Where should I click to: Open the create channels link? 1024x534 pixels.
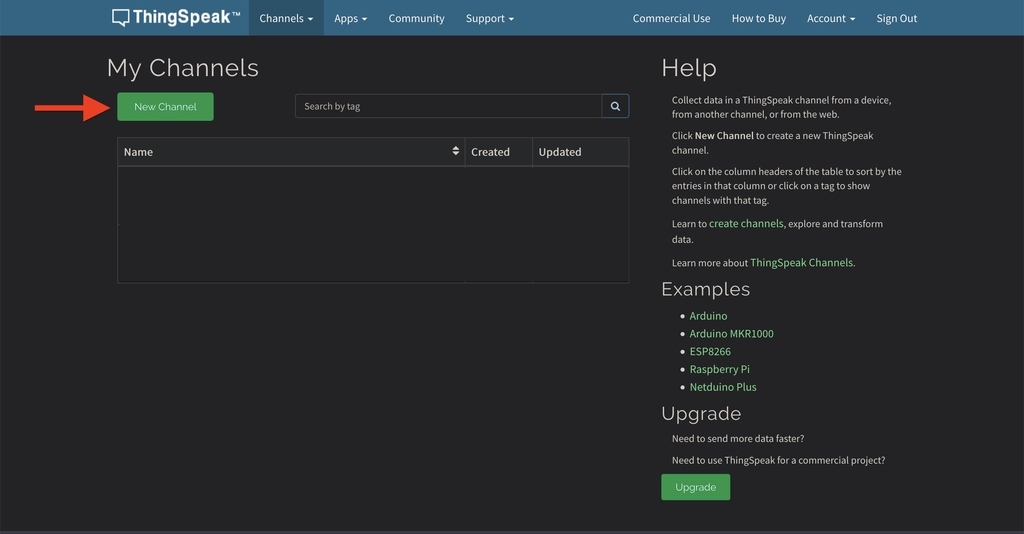click(x=746, y=223)
